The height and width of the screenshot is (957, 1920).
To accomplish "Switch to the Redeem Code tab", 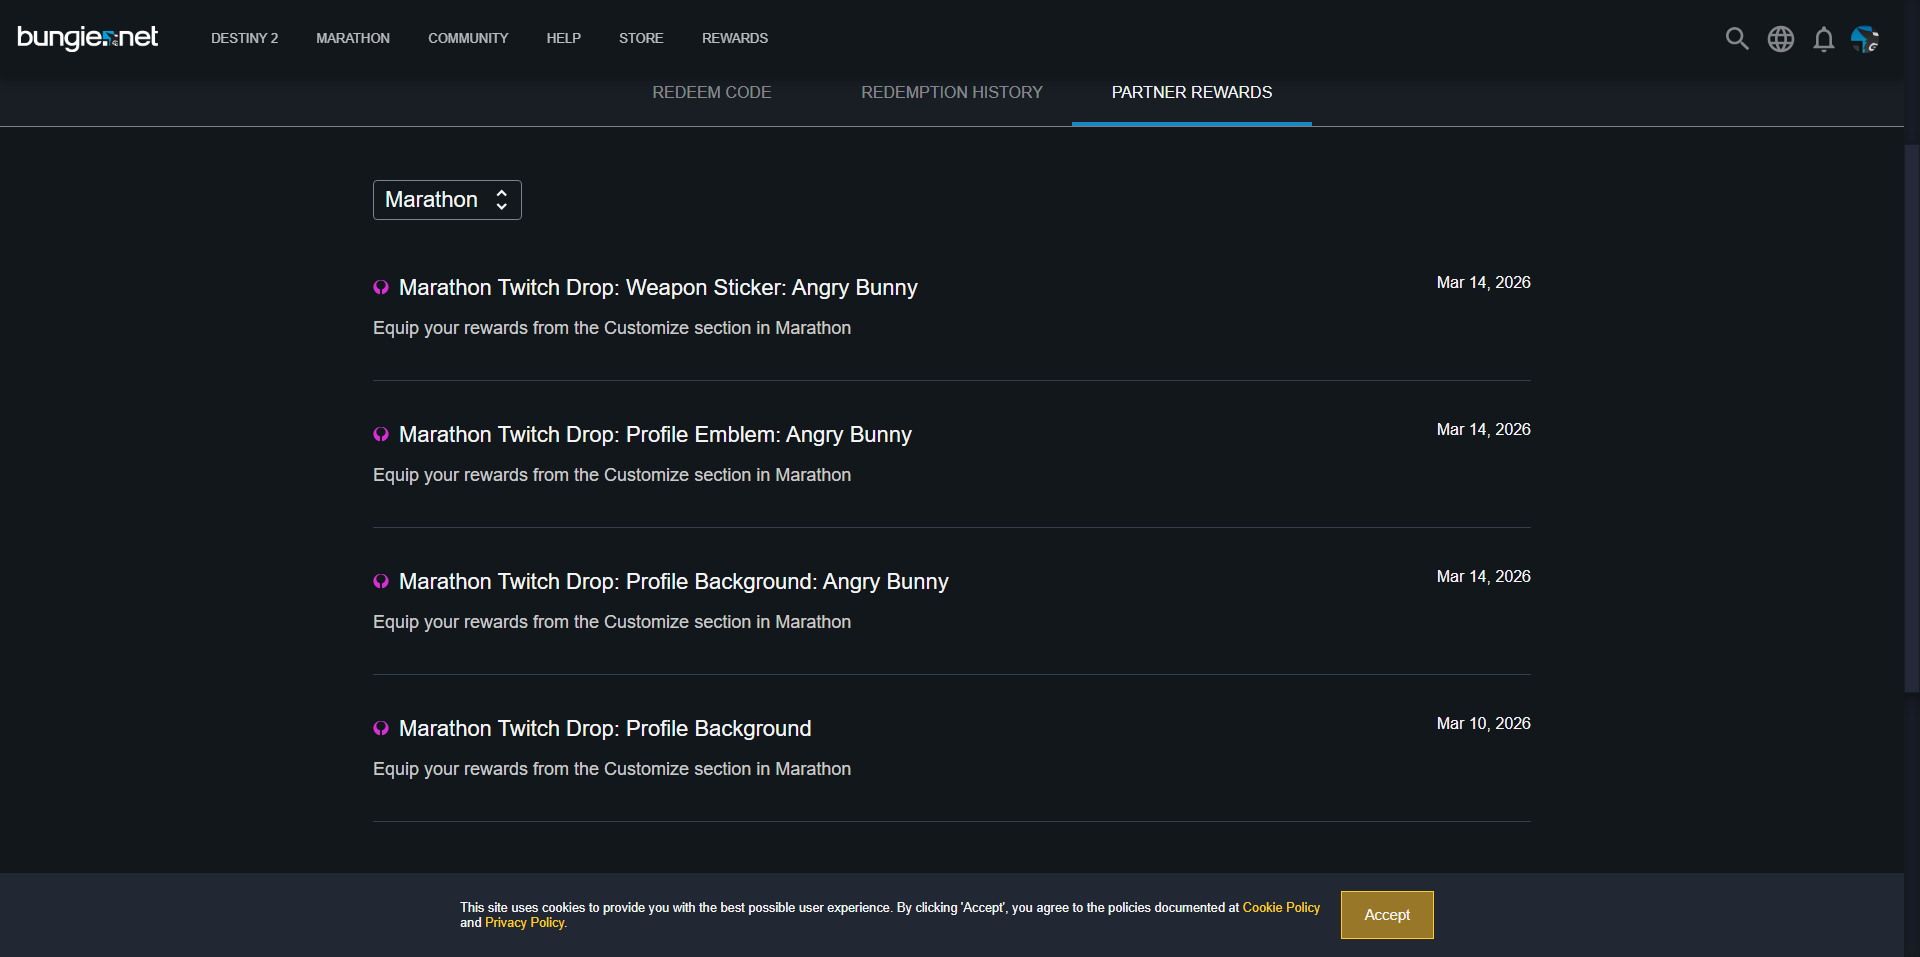I will 711,92.
